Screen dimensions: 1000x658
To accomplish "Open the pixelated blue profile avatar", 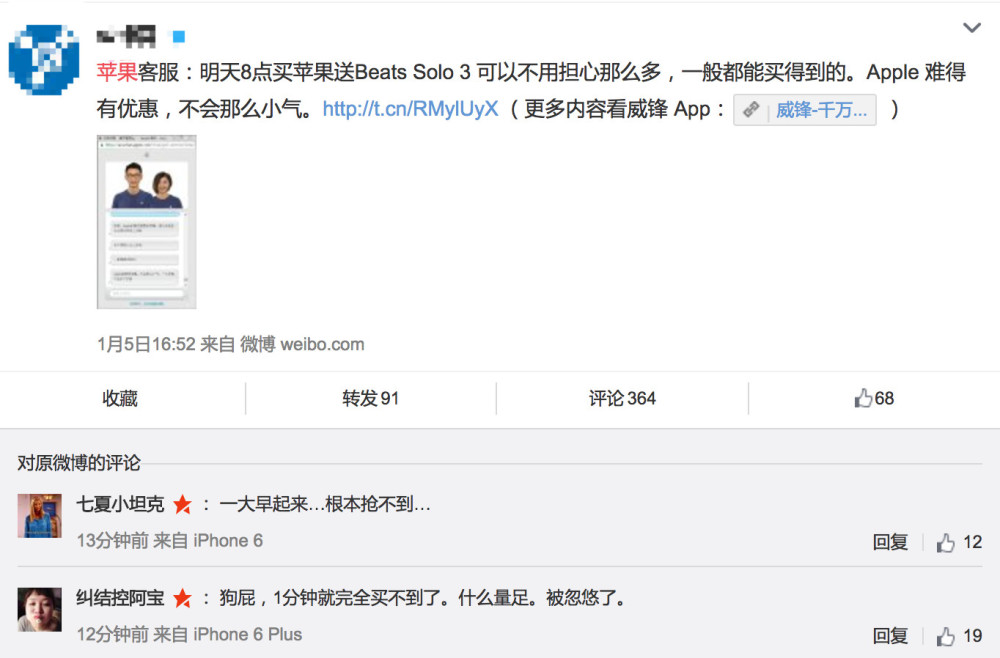I will coord(44,60).
